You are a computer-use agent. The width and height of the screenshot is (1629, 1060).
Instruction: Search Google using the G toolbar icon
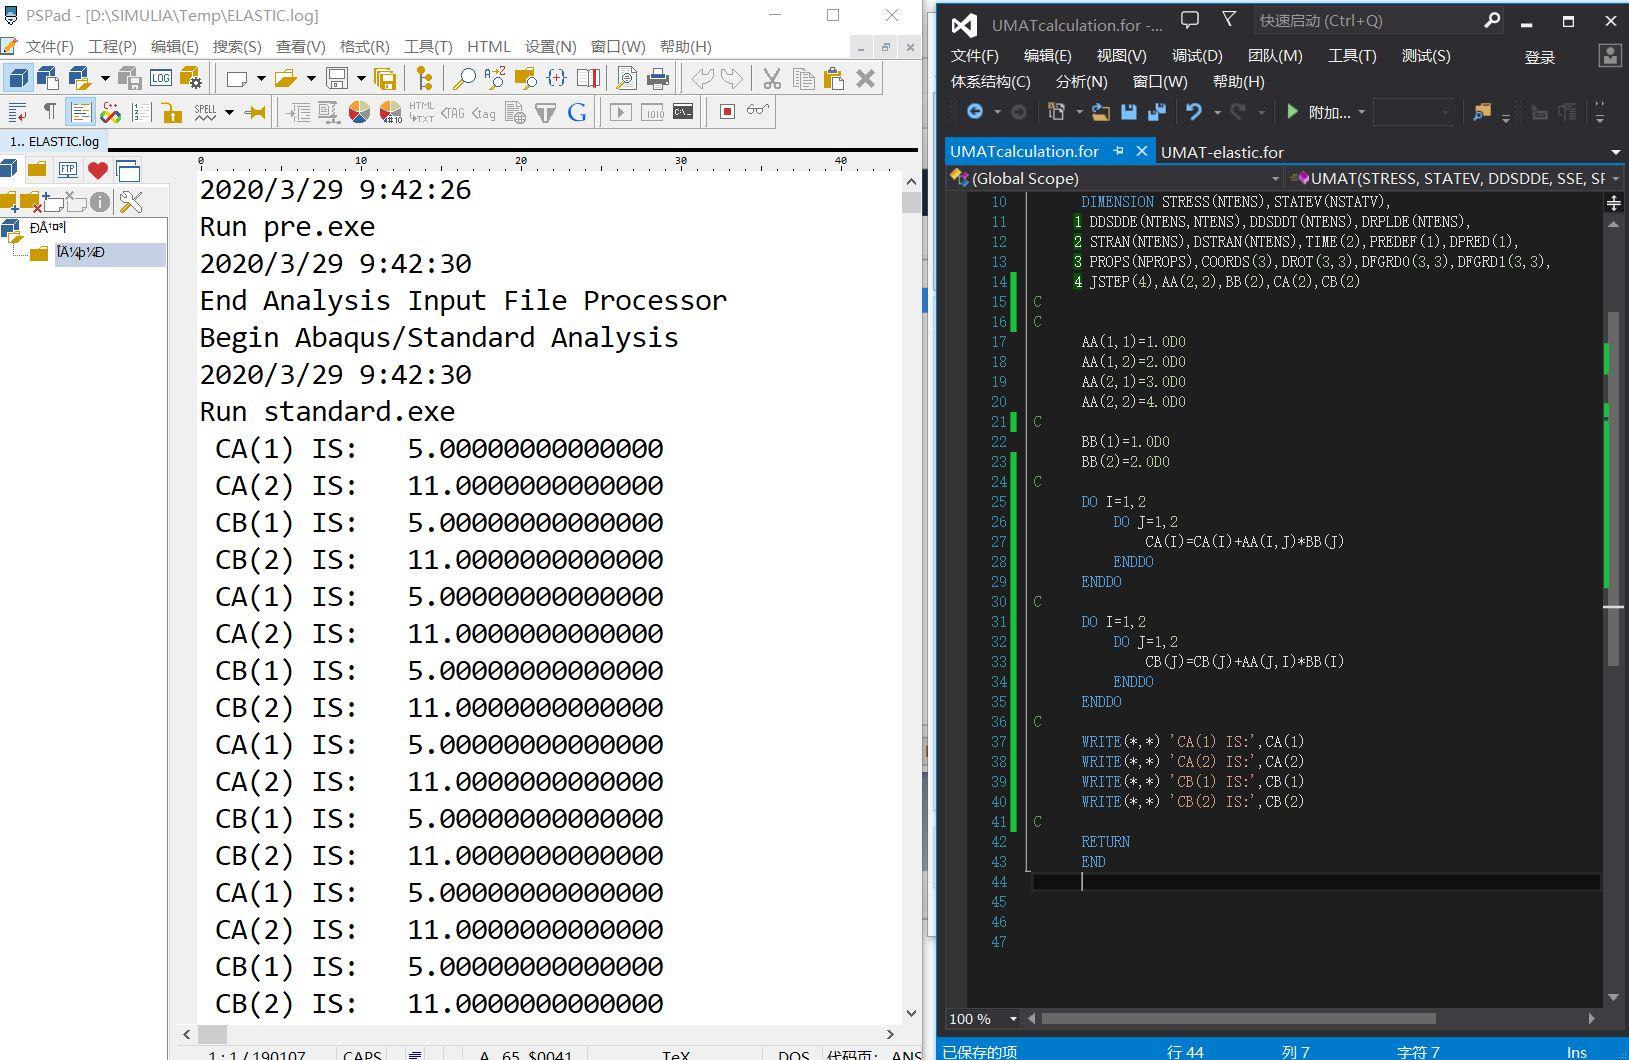coord(576,114)
